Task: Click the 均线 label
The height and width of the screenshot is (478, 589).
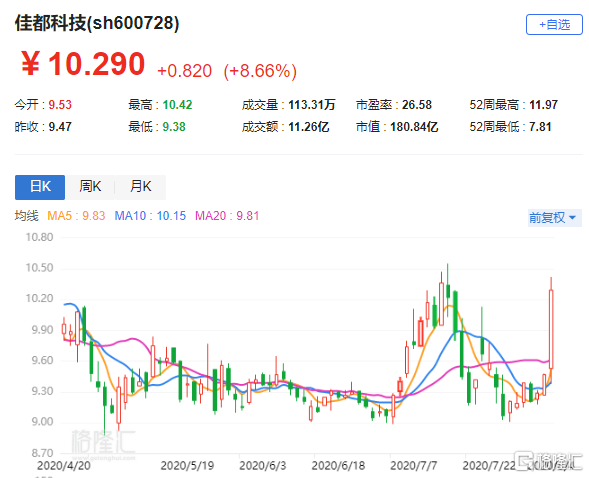Action: pyautogui.click(x=27, y=216)
